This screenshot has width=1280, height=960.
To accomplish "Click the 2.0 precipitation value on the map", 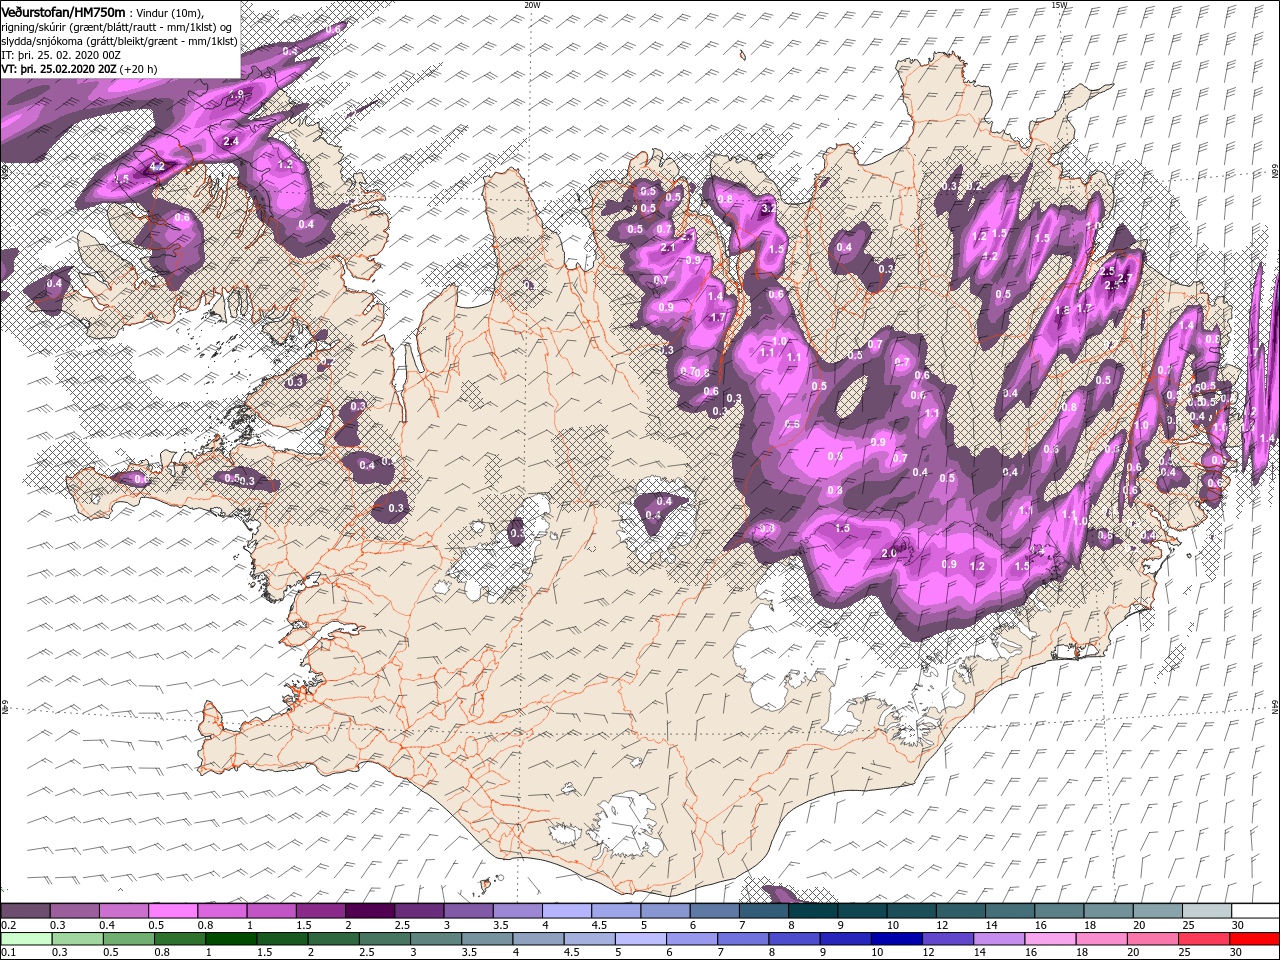I will [888, 553].
